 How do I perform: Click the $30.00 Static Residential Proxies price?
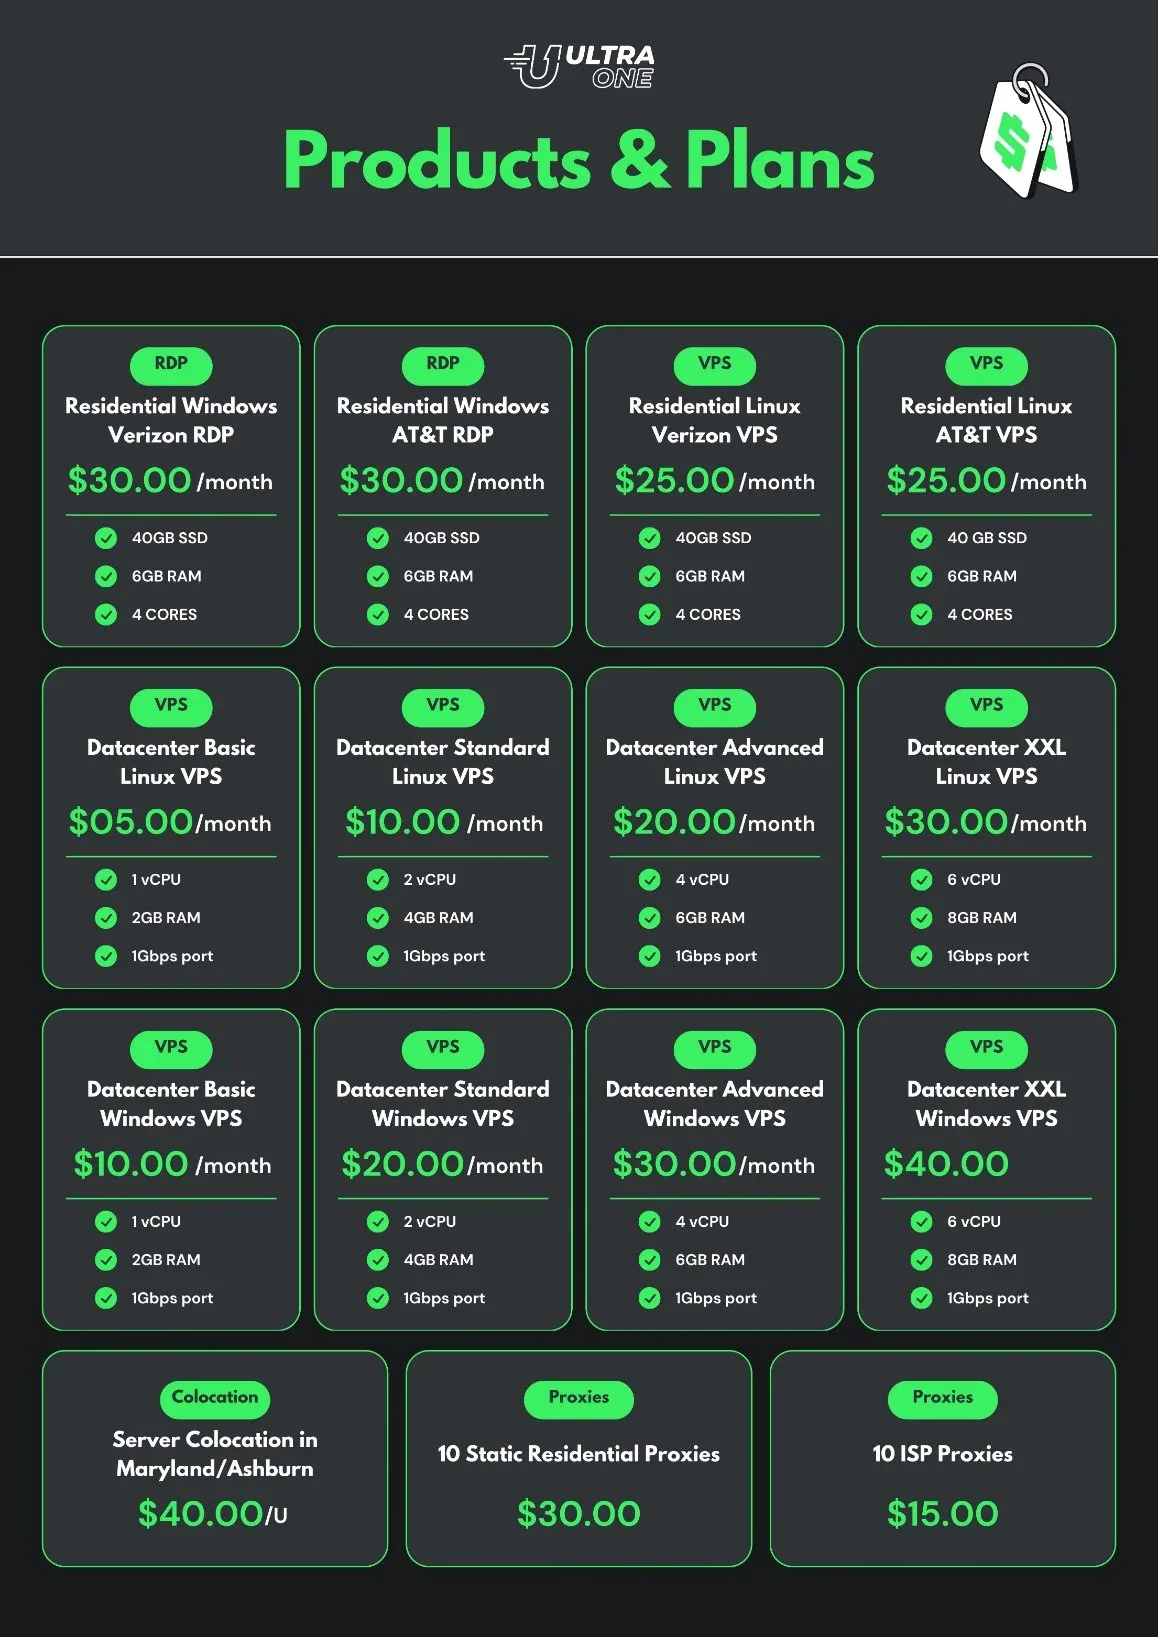pos(578,1514)
